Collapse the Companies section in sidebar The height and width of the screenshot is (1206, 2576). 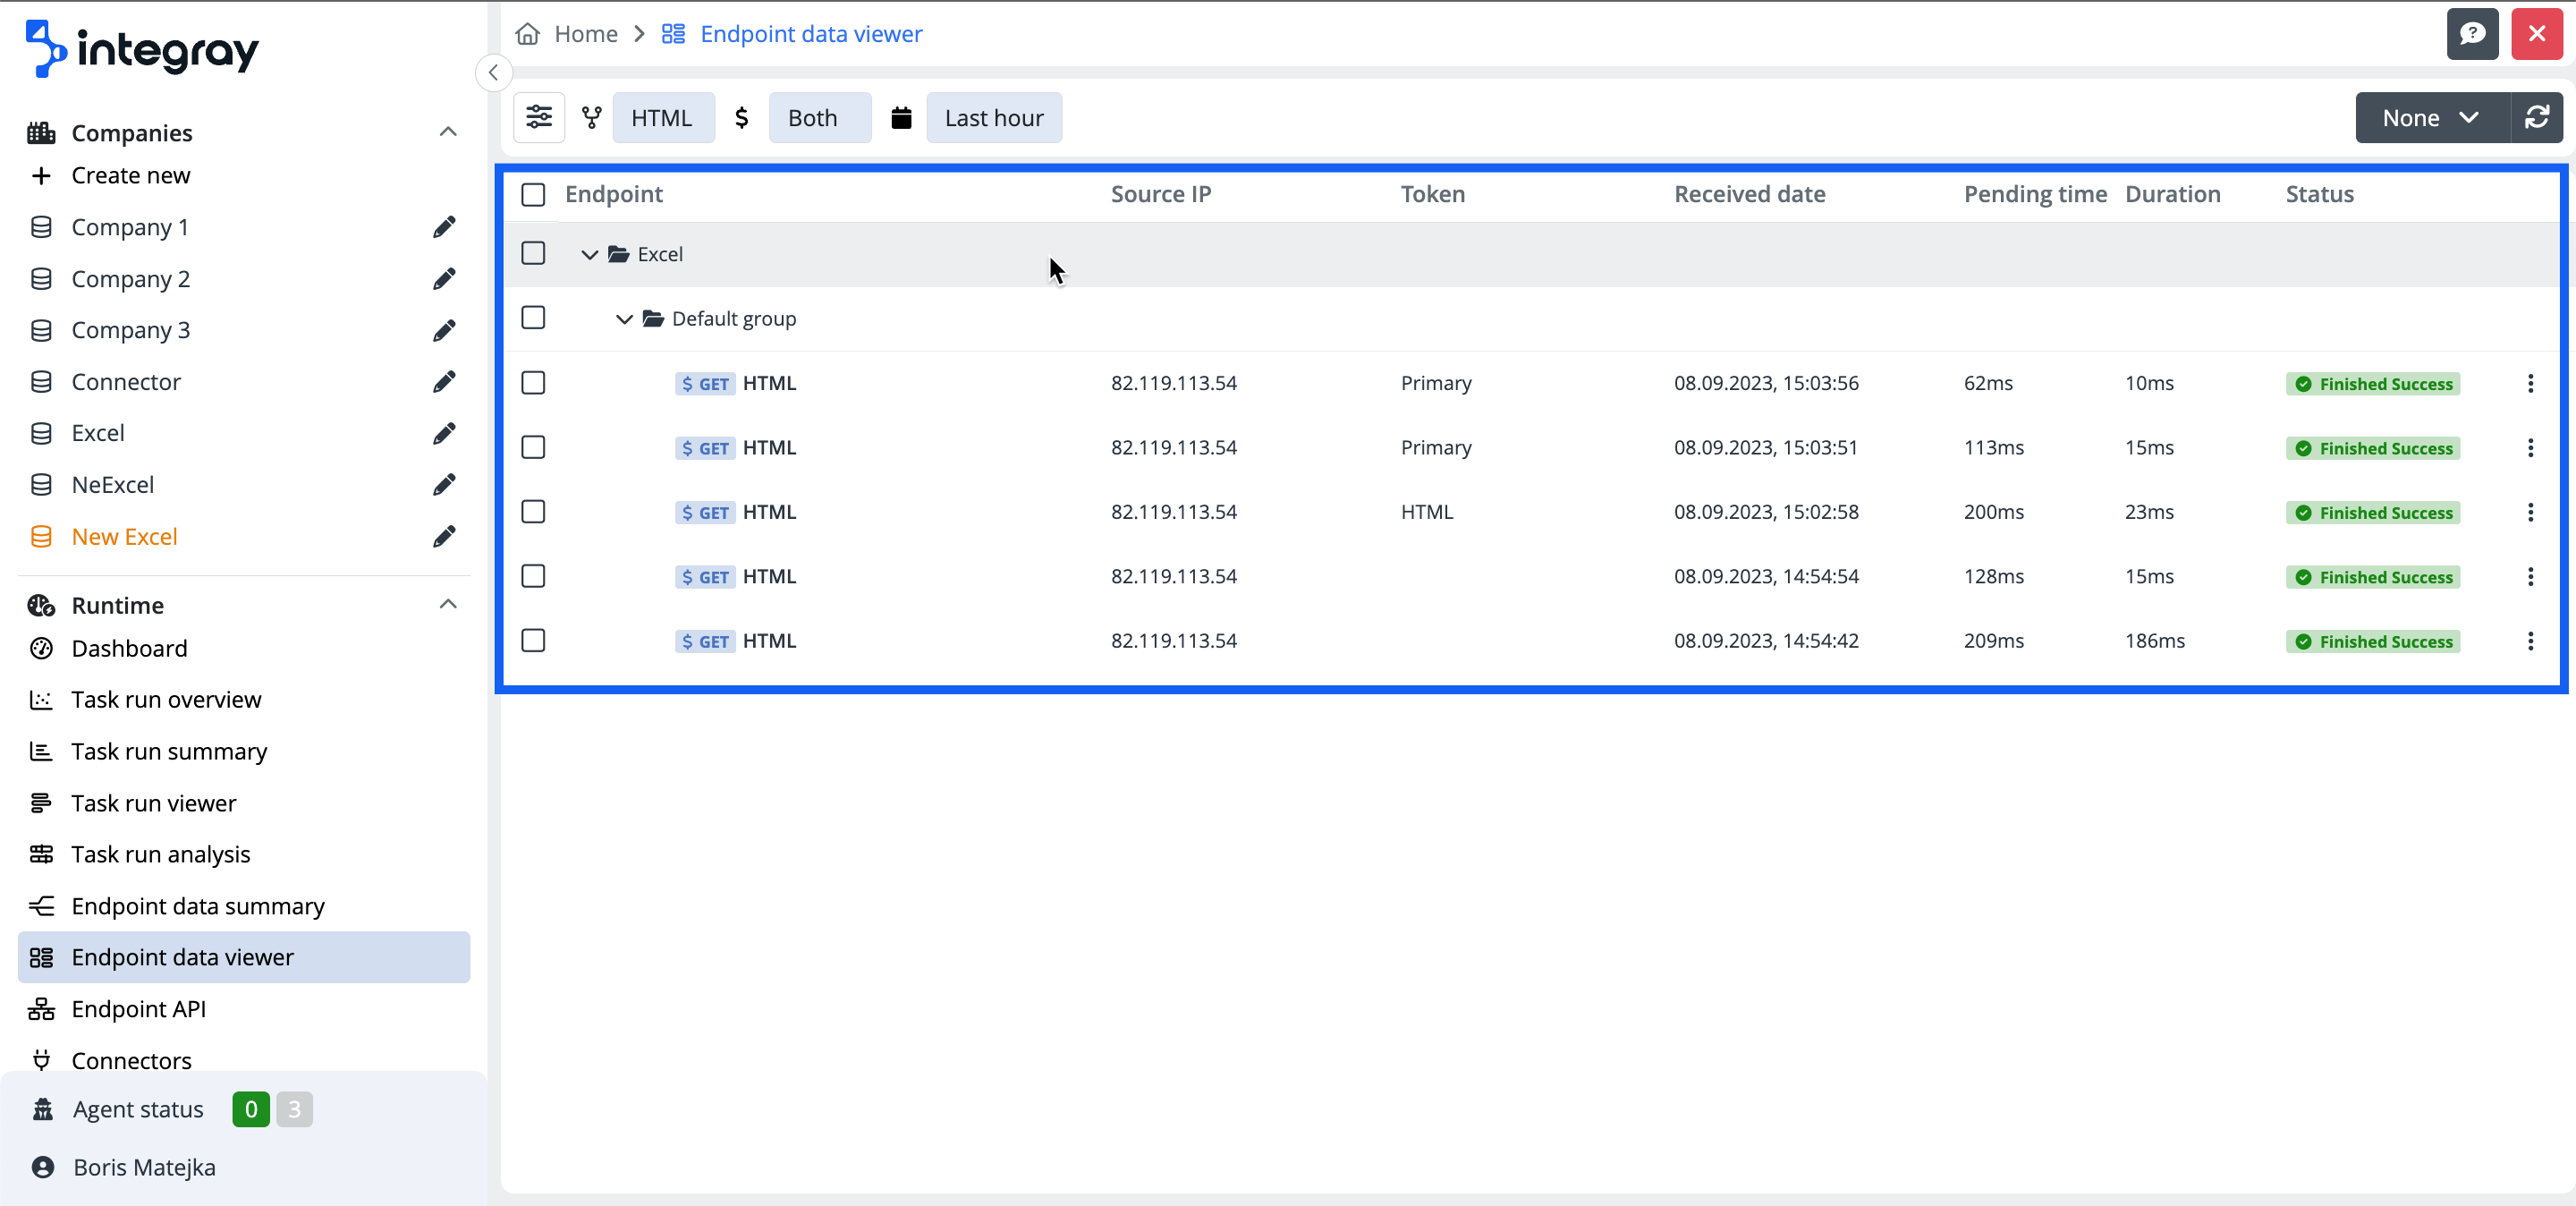(448, 132)
